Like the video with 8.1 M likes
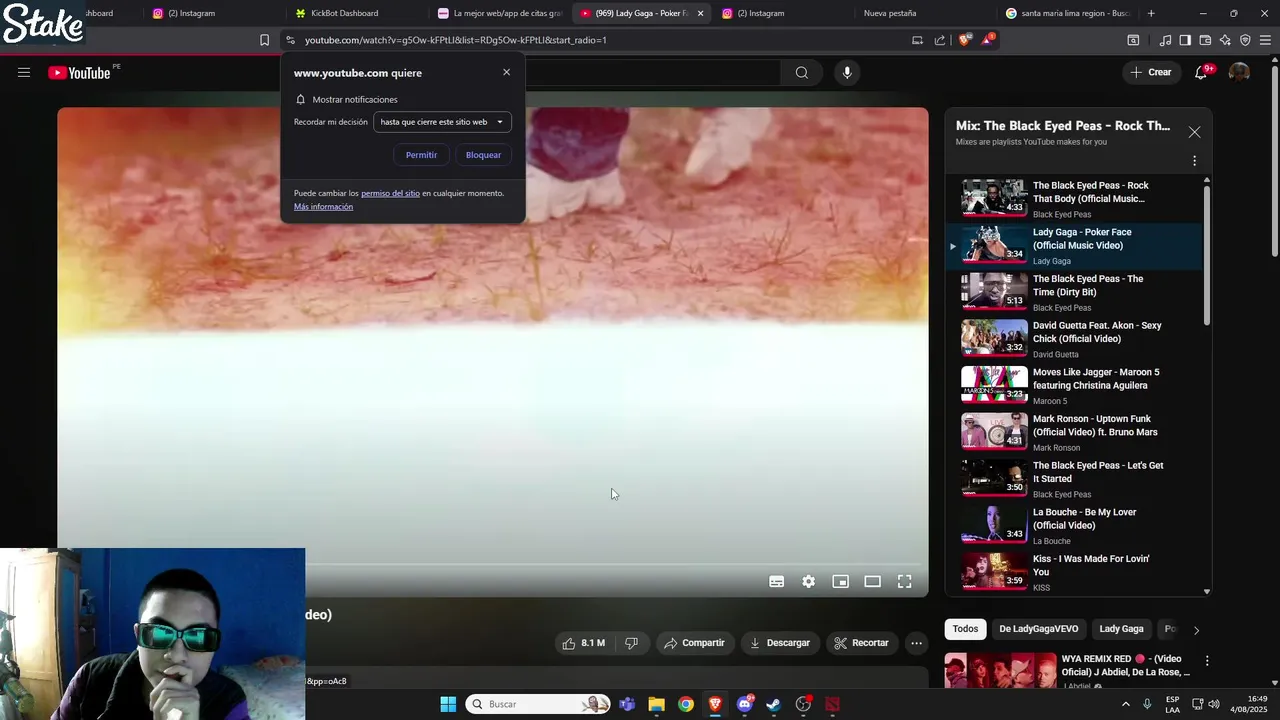The height and width of the screenshot is (720, 1280). (584, 643)
